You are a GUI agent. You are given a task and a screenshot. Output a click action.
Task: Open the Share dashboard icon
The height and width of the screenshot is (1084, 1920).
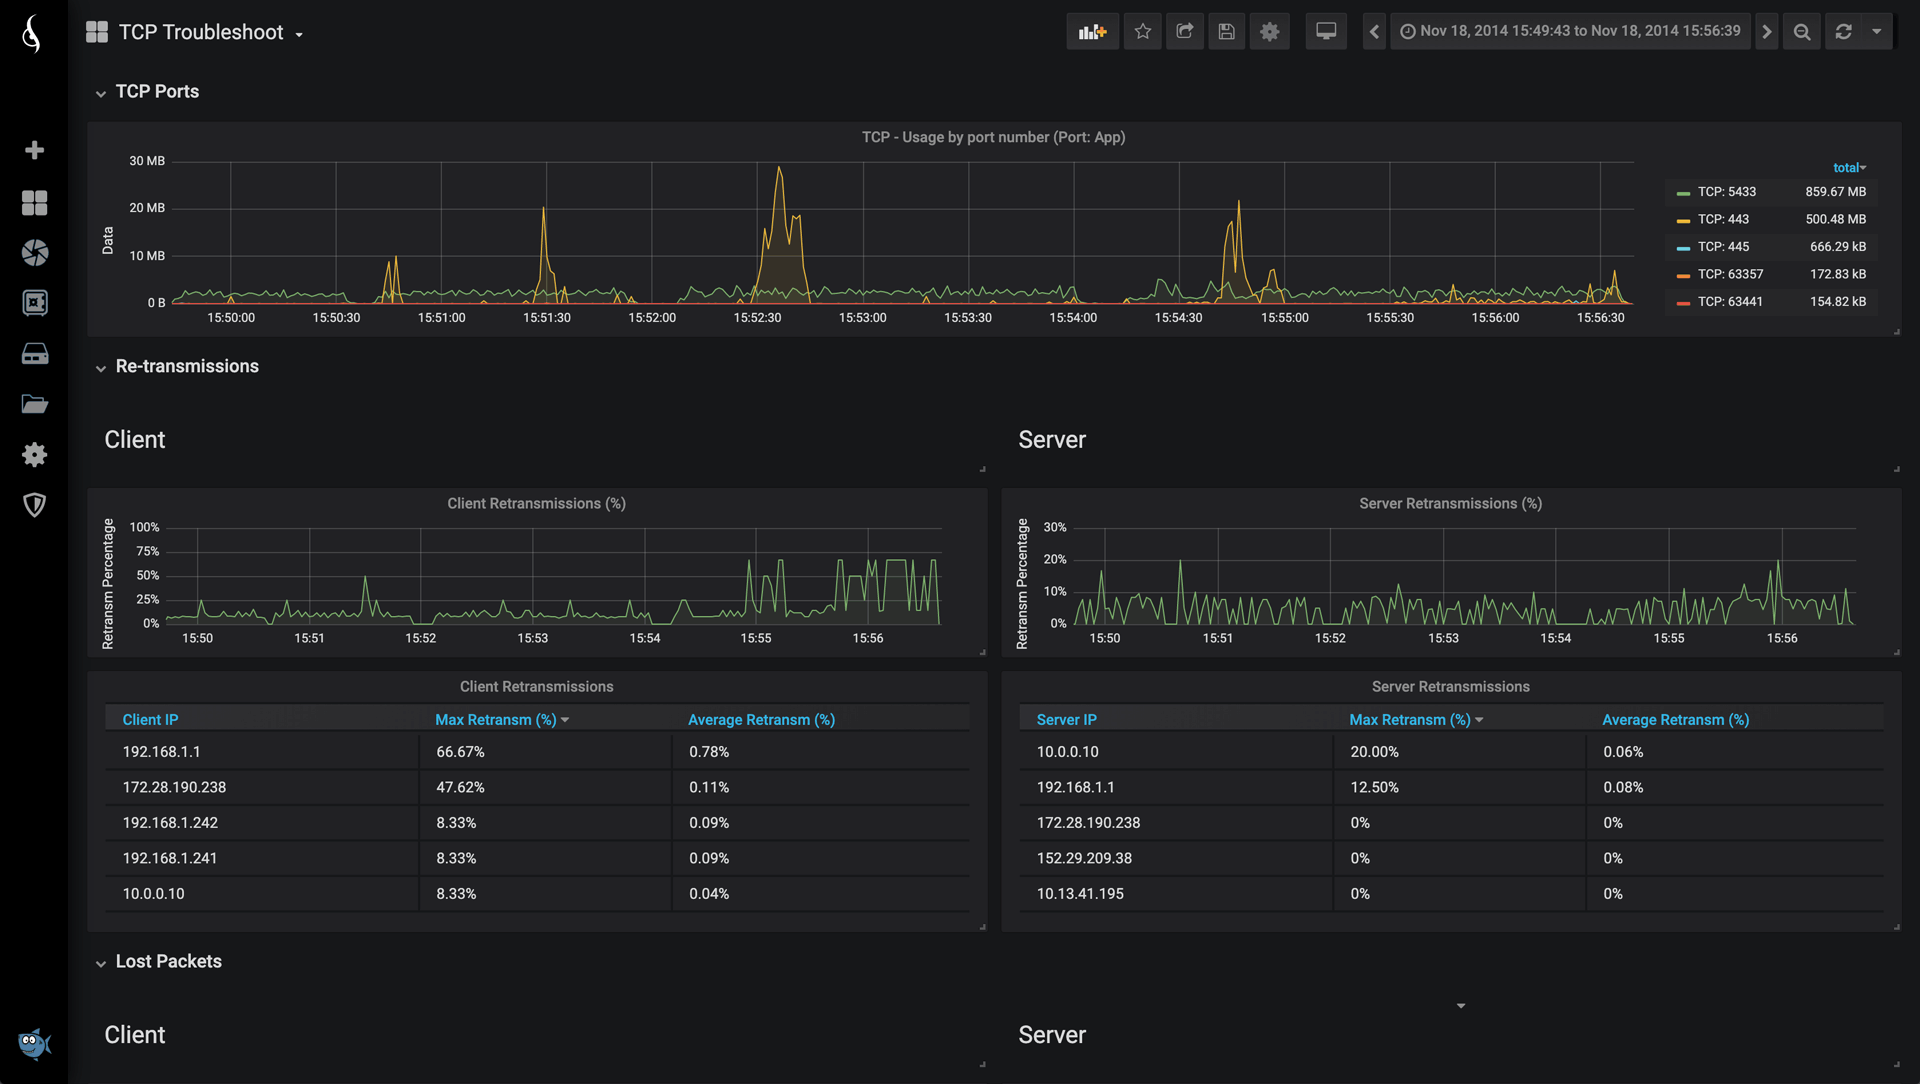(1185, 32)
